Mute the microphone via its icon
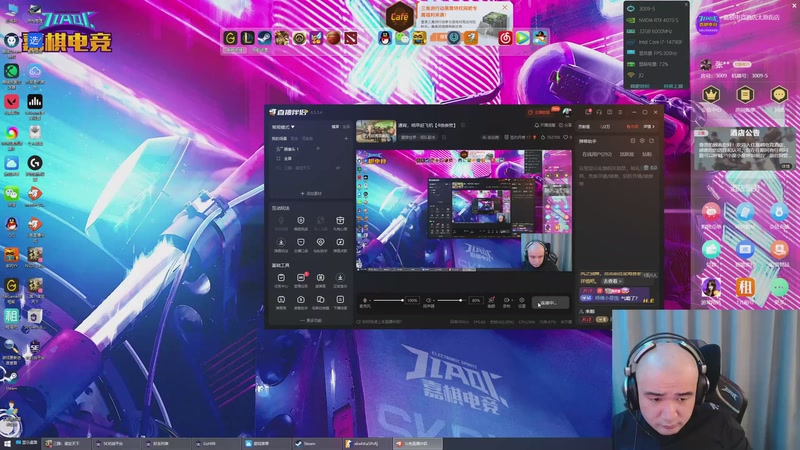The width and height of the screenshot is (800, 450). click(x=364, y=301)
